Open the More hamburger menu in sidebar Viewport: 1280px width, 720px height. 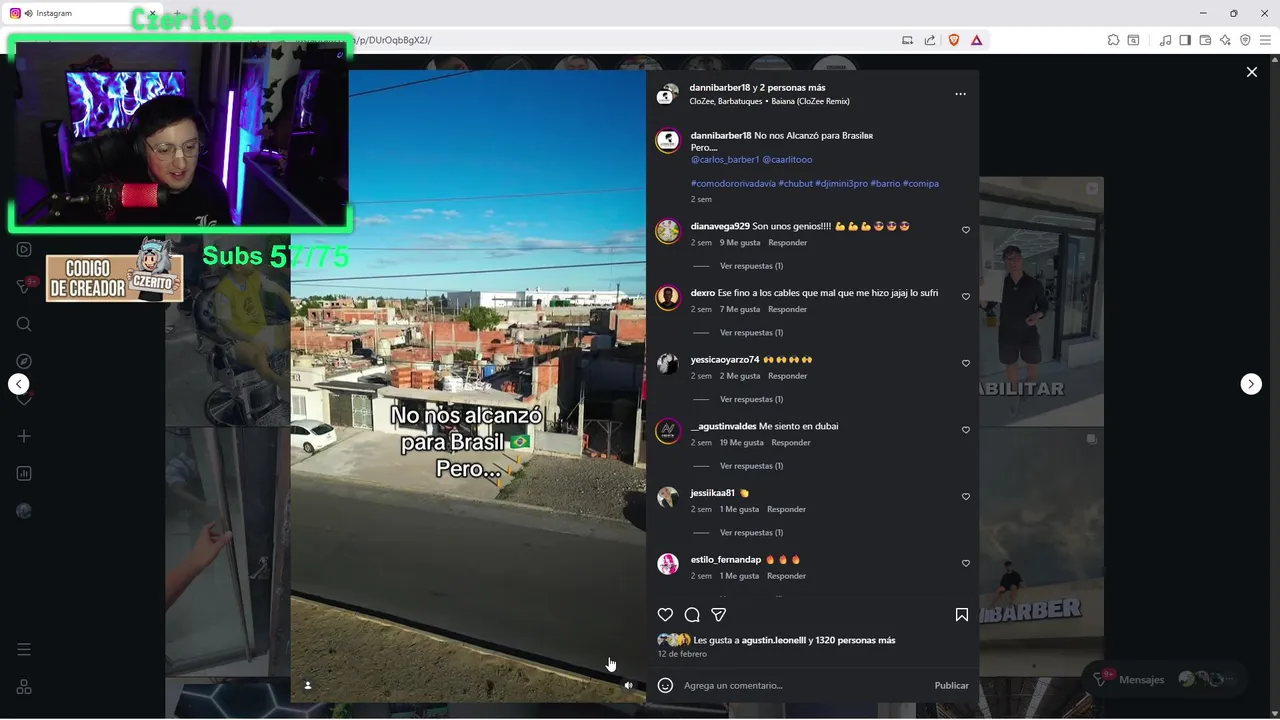click(x=24, y=650)
